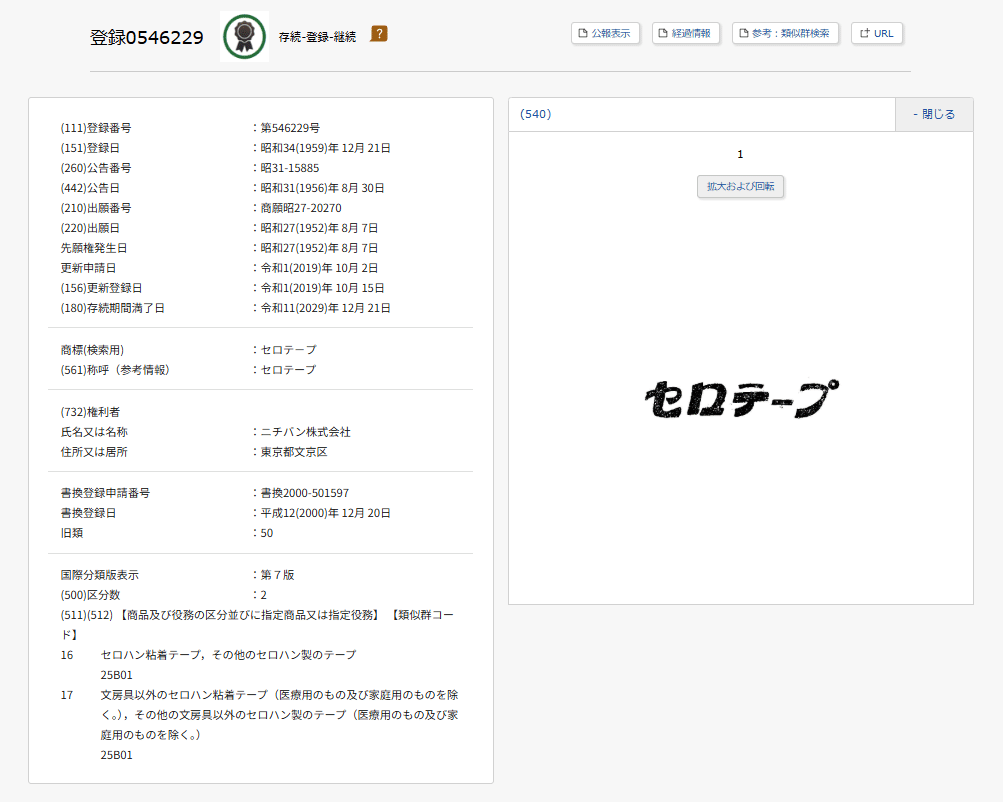Select the 参考：類似群検索 search button
1003x802 pixels.
785,32
